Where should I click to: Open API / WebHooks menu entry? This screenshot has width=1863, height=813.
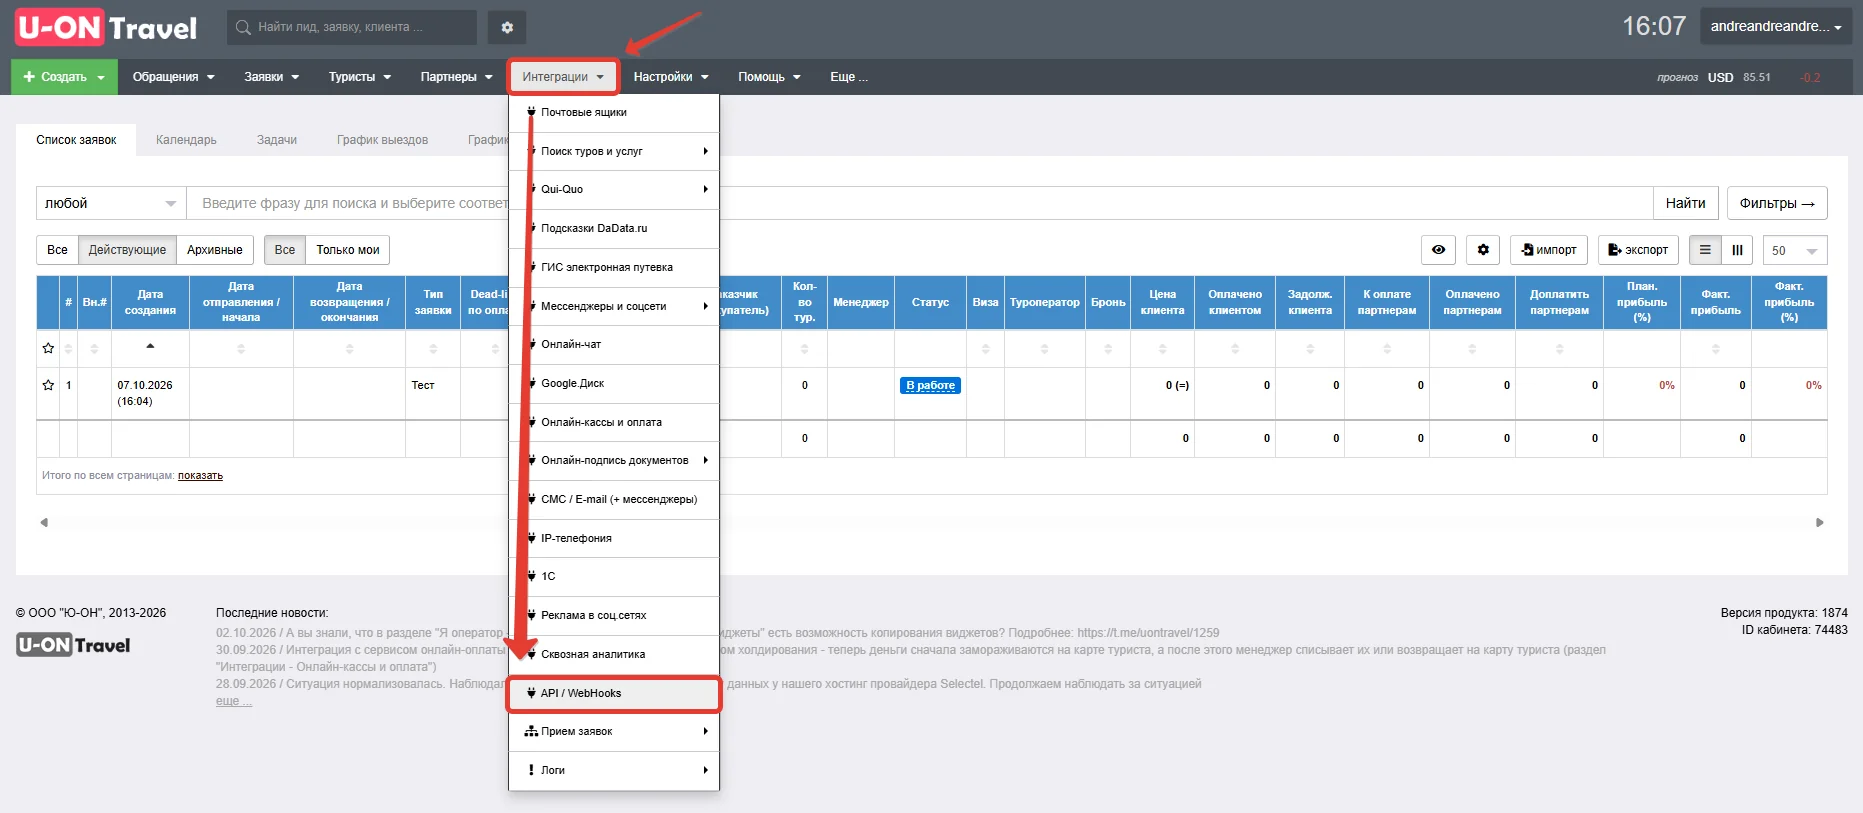[614, 693]
